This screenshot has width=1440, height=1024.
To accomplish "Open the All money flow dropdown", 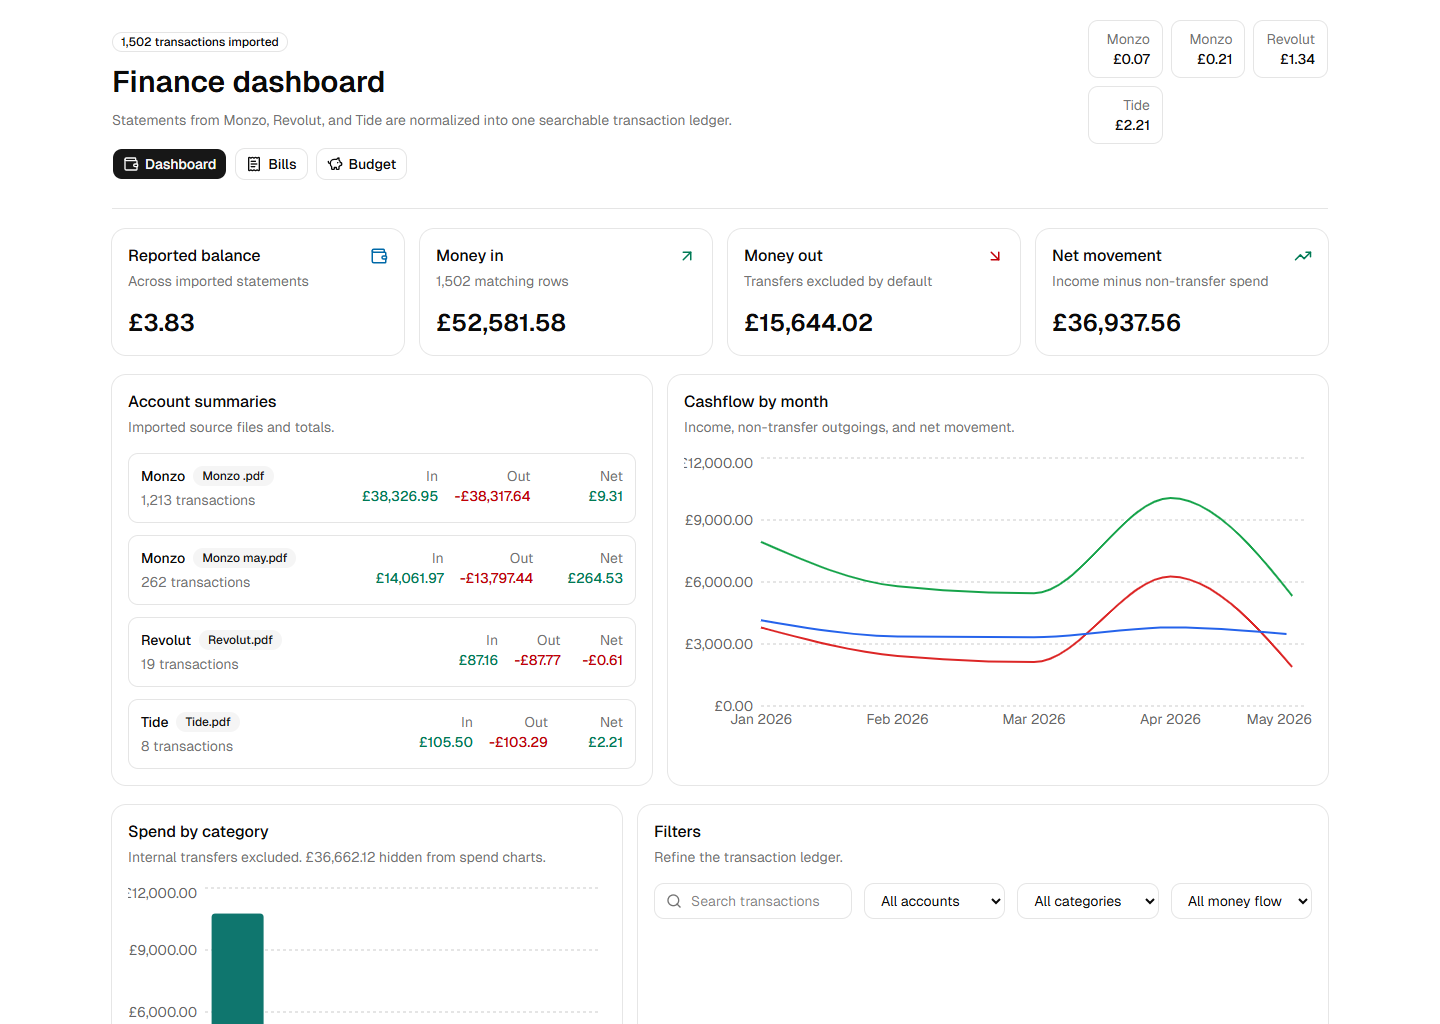I will click(1241, 901).
